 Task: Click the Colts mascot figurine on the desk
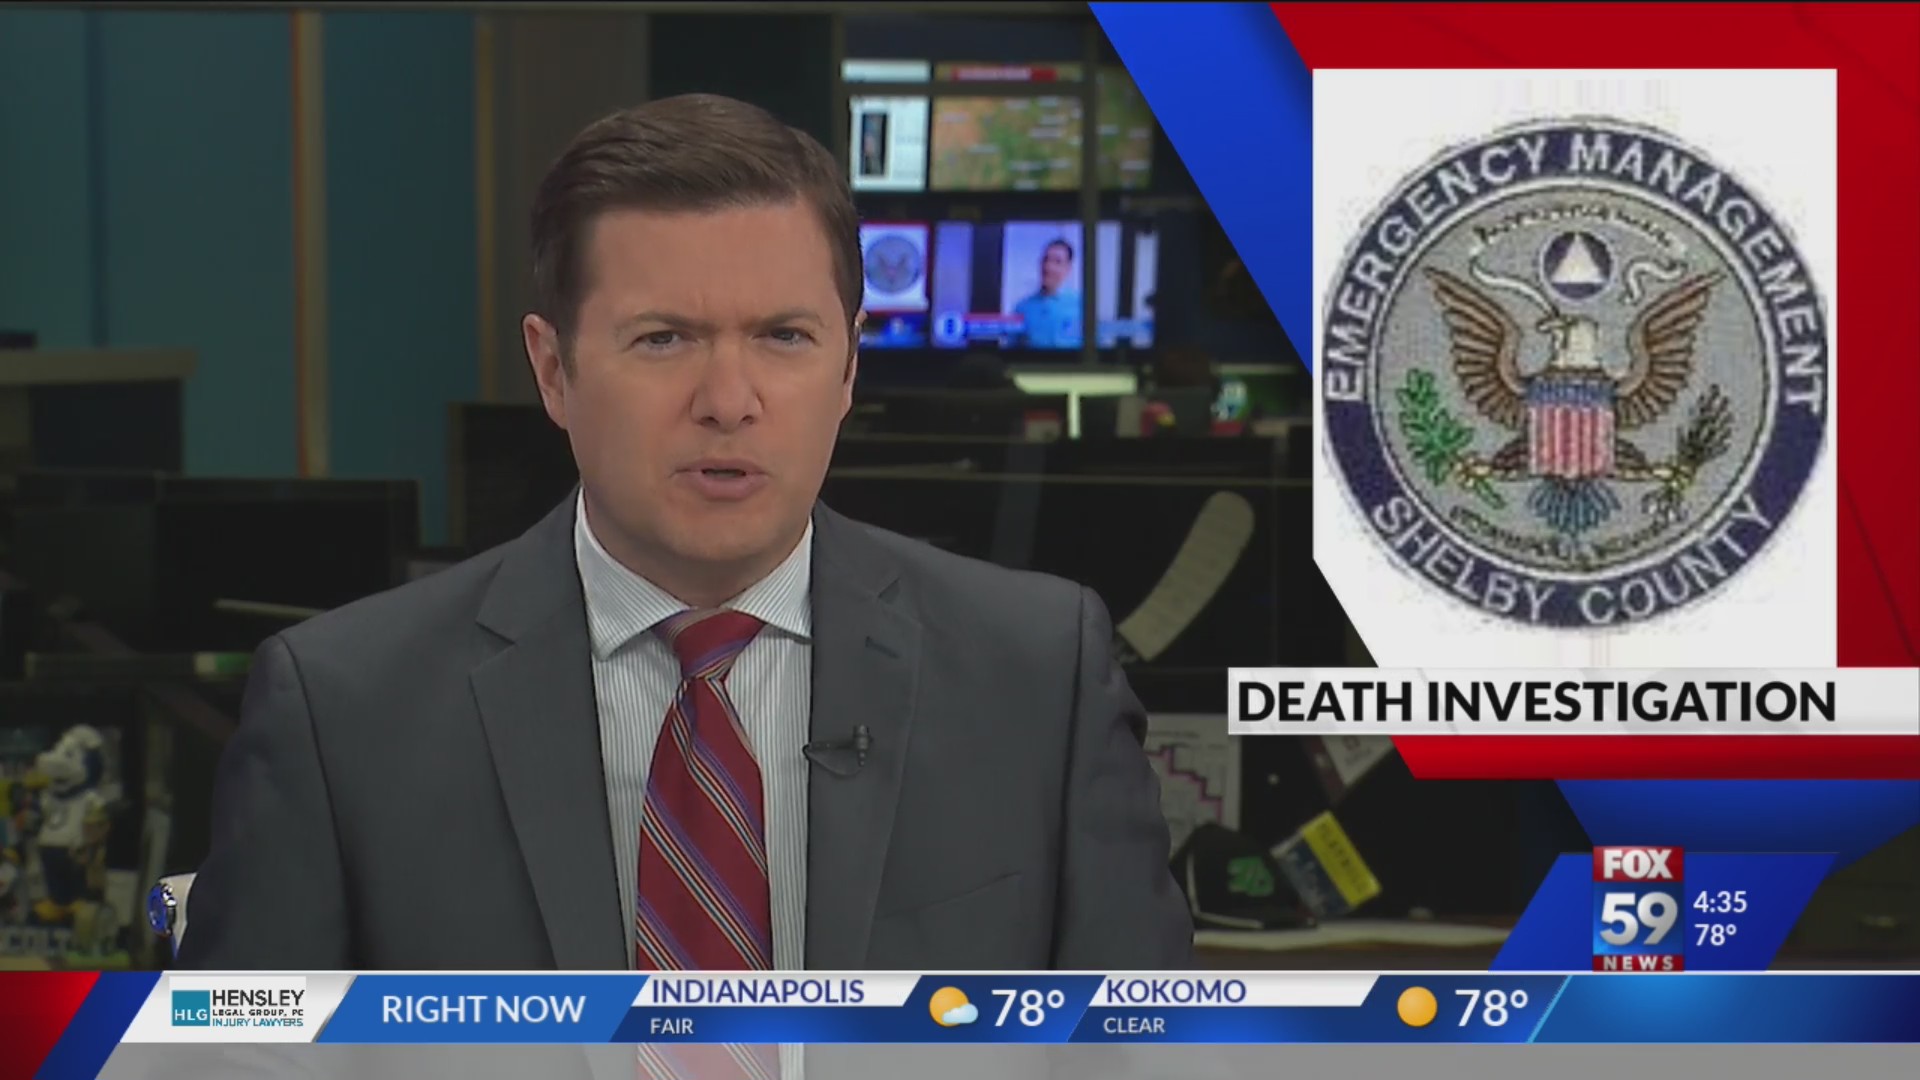70,815
